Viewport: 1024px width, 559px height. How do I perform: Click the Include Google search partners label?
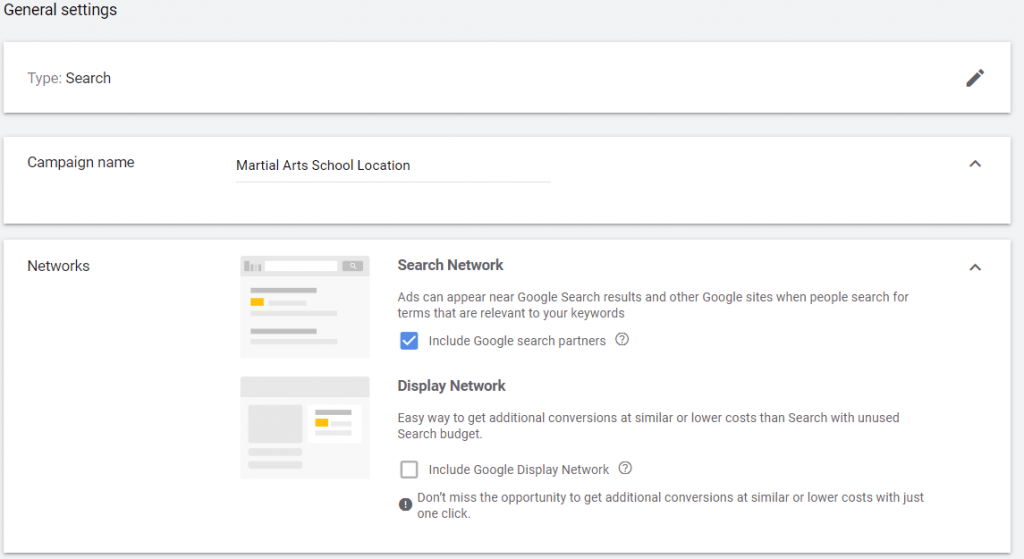pos(517,341)
